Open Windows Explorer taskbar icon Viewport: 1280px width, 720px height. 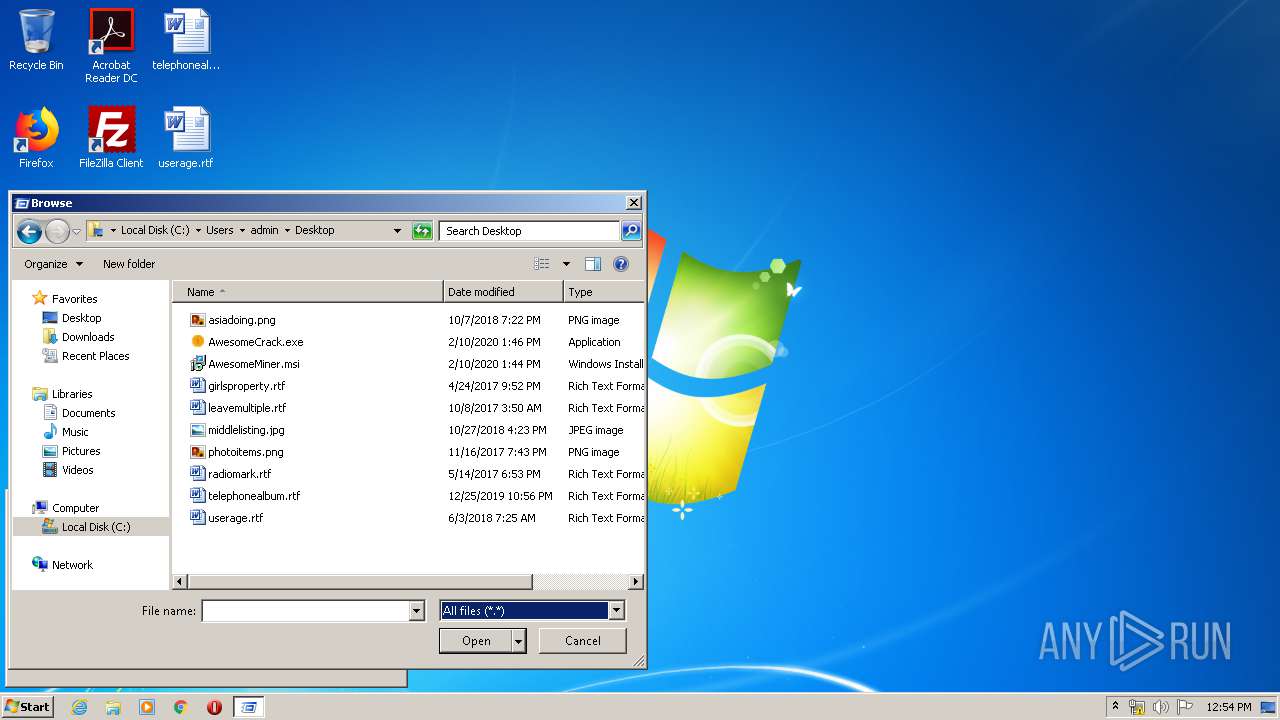(x=113, y=707)
